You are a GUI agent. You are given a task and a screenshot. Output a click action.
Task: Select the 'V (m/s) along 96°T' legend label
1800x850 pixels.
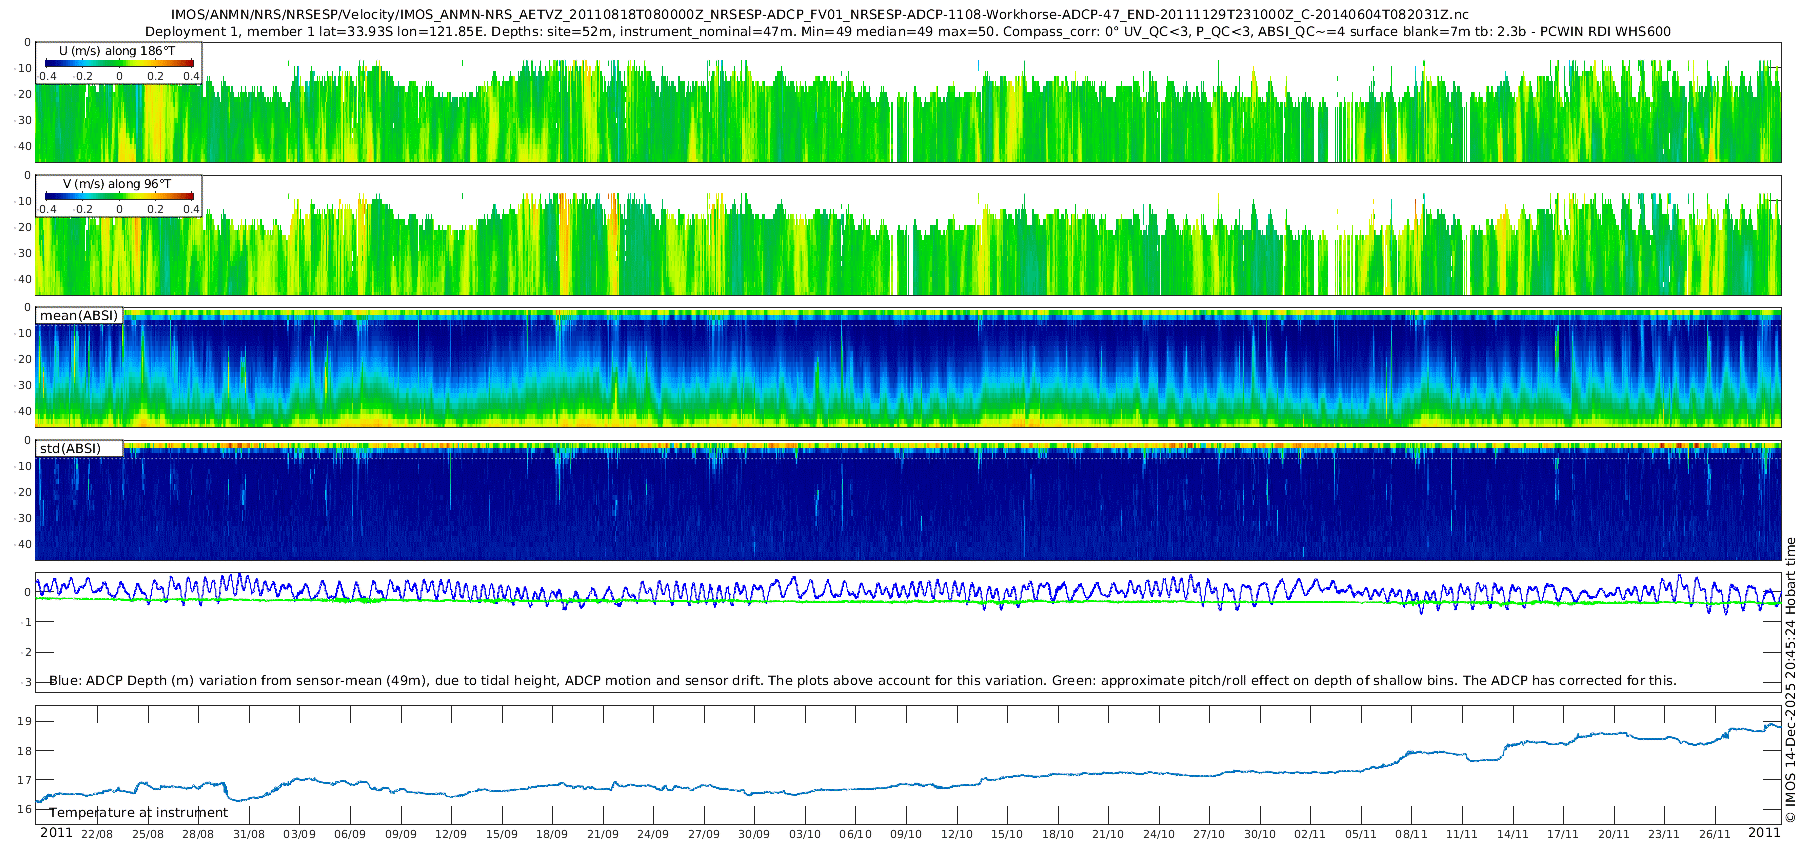117,184
